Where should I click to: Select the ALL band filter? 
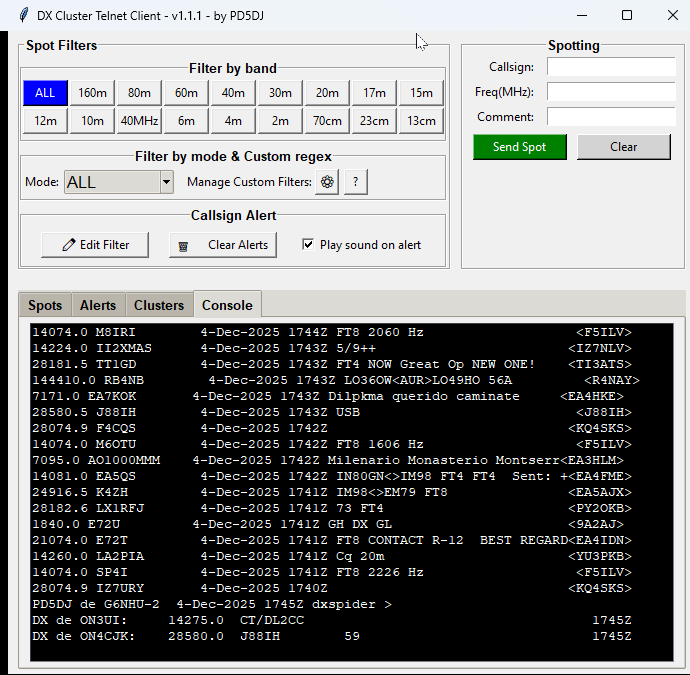tap(45, 93)
